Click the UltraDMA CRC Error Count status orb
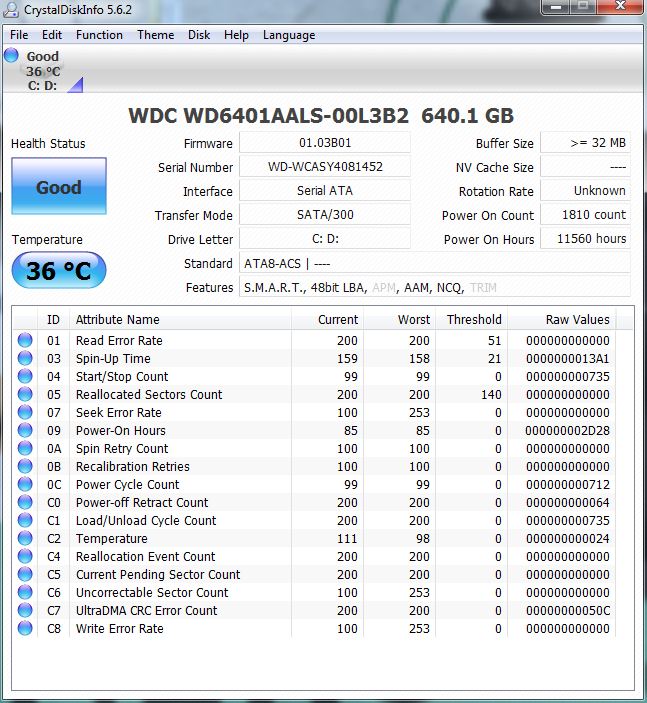 [x=25, y=610]
